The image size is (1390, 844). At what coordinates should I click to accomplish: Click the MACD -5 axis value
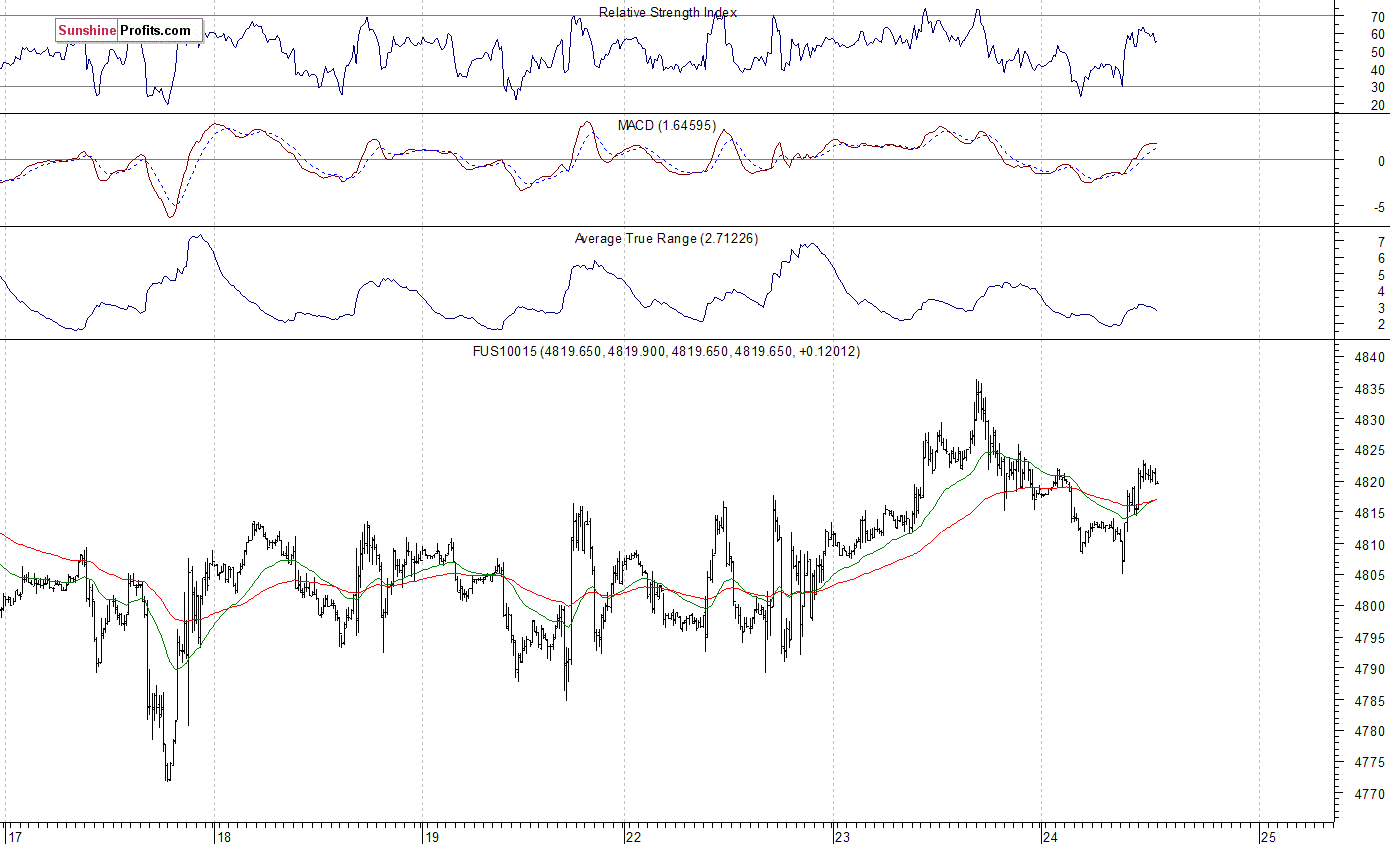[x=1379, y=208]
